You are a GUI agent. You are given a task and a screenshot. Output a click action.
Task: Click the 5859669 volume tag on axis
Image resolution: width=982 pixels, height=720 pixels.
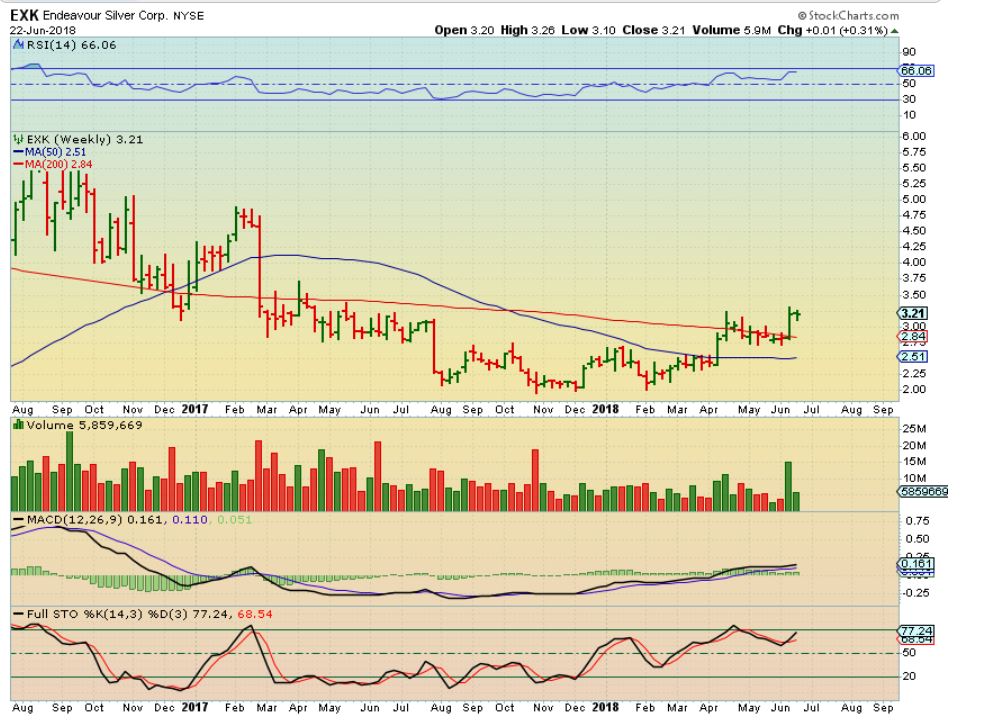[924, 491]
